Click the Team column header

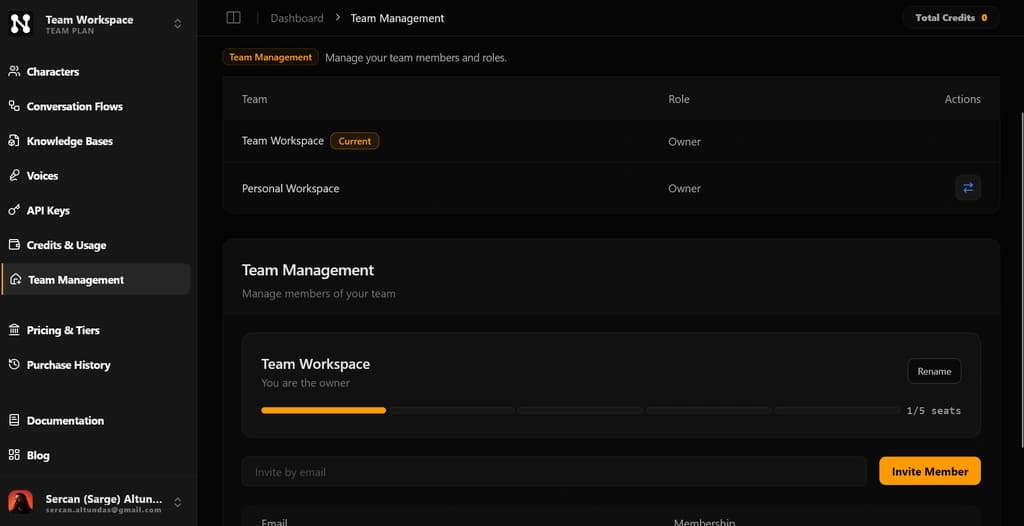[x=254, y=99]
